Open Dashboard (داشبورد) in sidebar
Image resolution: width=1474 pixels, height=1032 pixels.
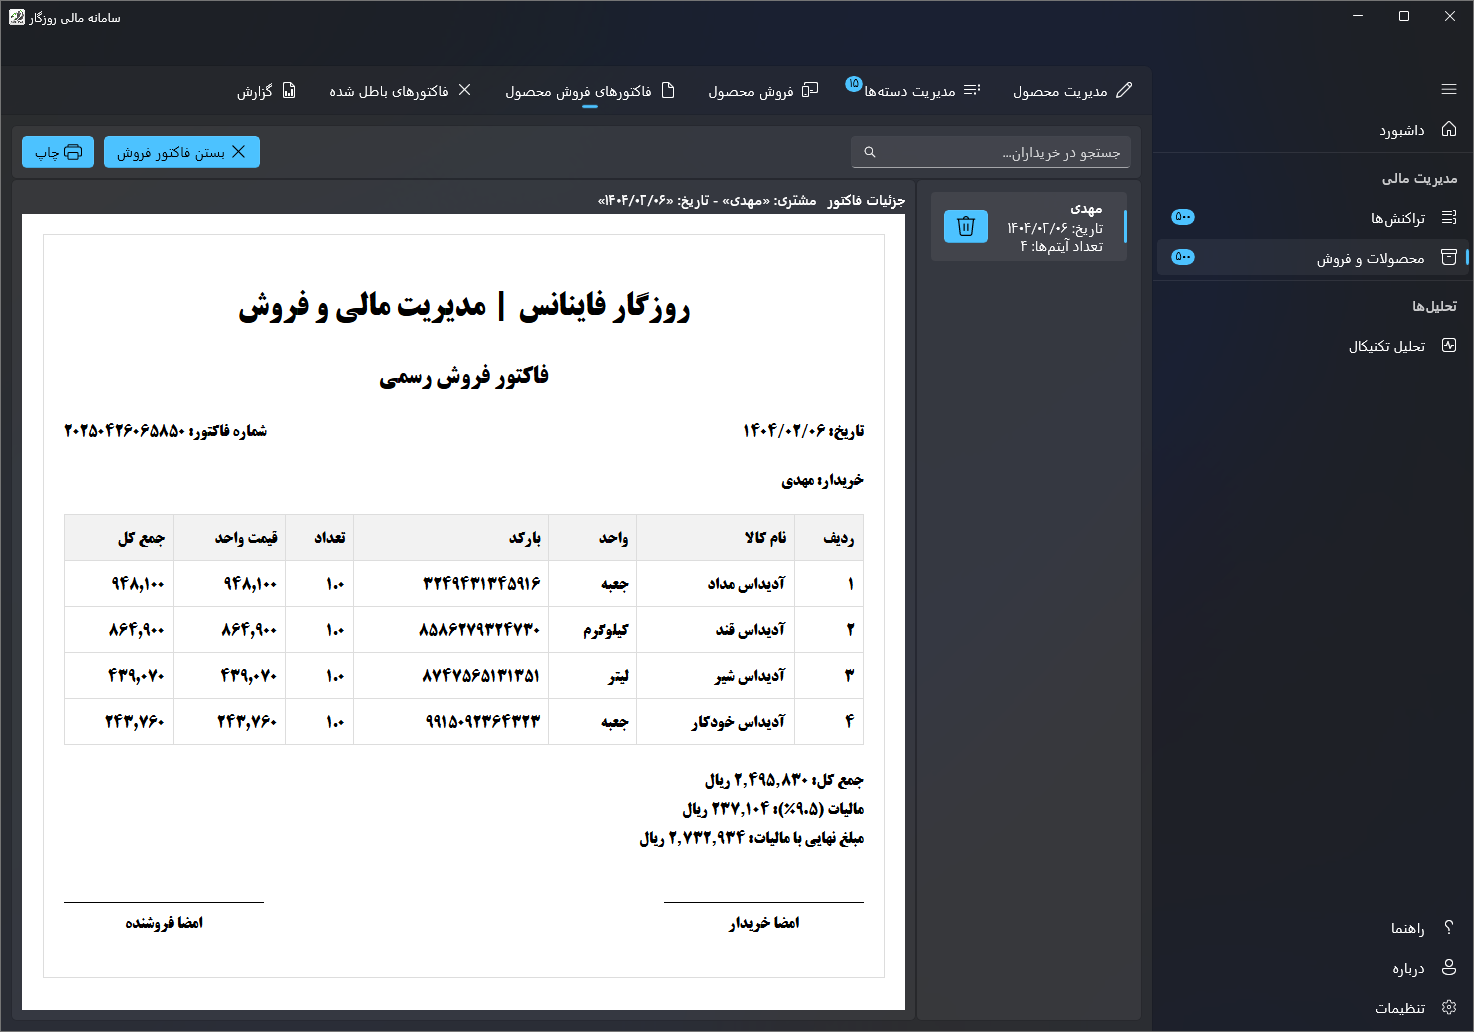(x=1313, y=130)
